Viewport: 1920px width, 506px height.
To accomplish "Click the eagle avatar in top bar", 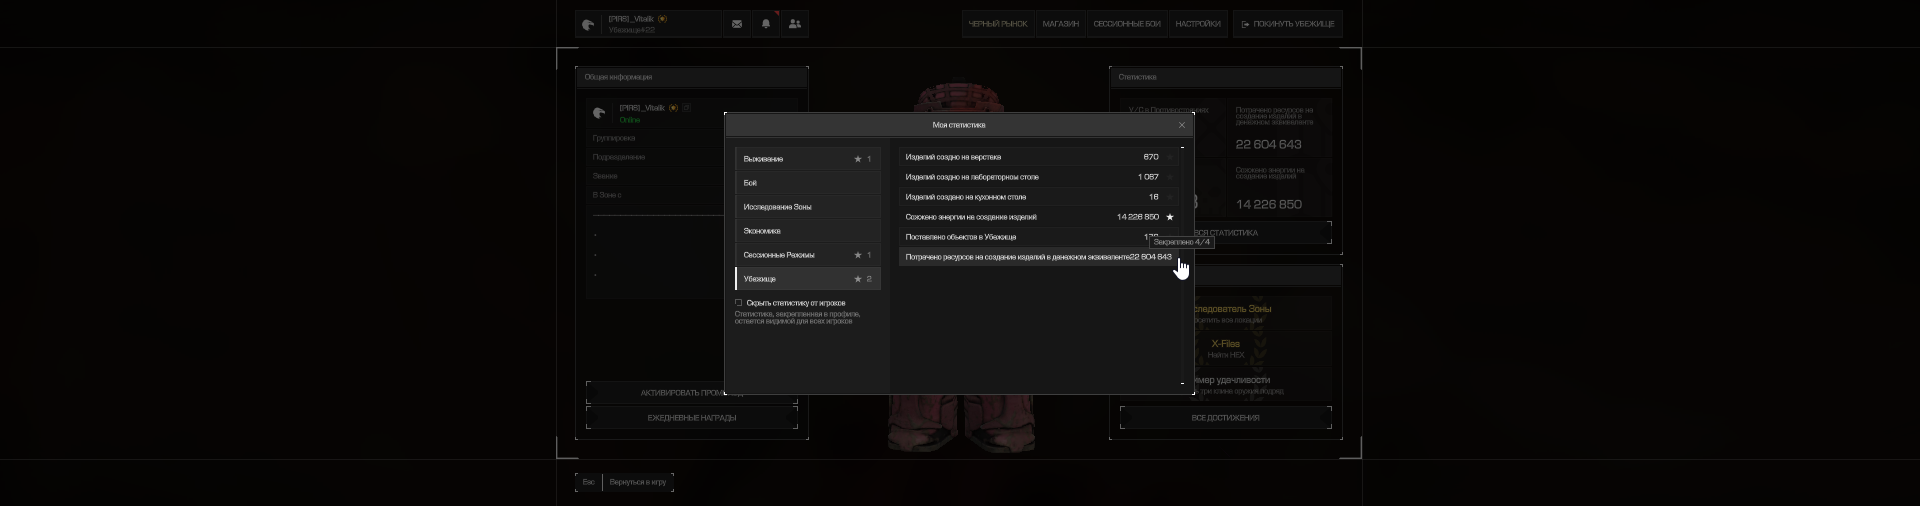I will coord(589,25).
